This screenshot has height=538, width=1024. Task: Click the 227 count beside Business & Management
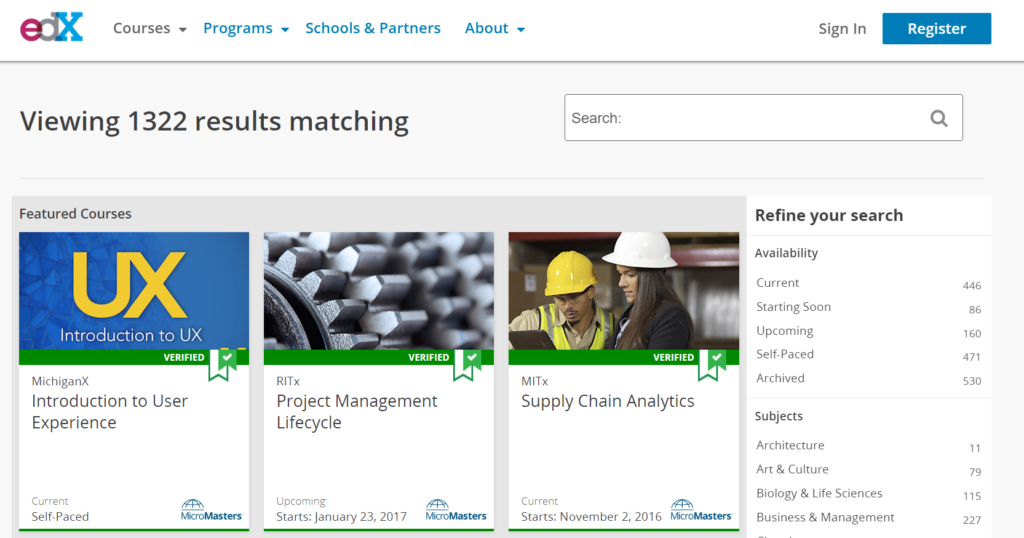(972, 520)
